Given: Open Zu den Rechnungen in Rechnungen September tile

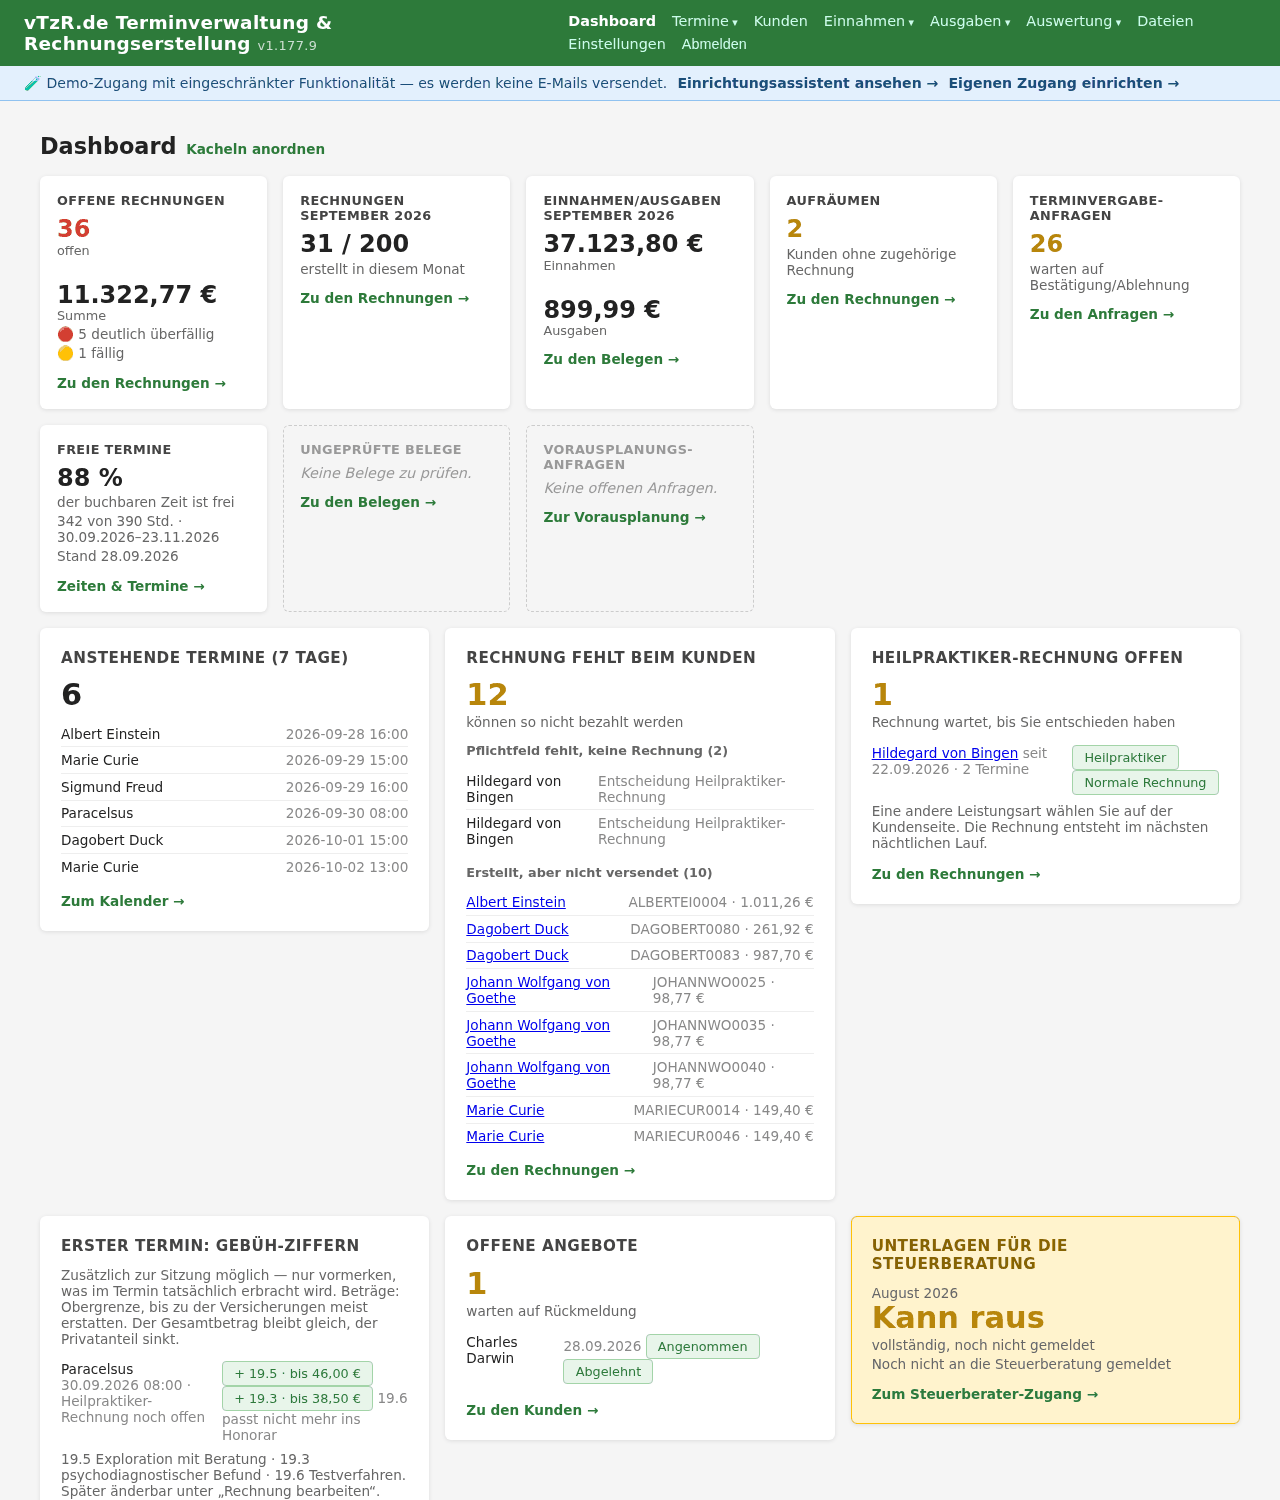Looking at the screenshot, I should click(385, 298).
